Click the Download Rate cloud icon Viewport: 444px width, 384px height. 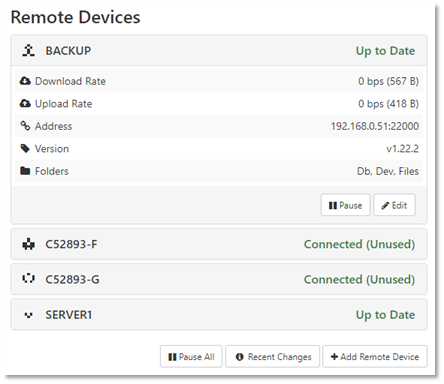pyautogui.click(x=25, y=81)
